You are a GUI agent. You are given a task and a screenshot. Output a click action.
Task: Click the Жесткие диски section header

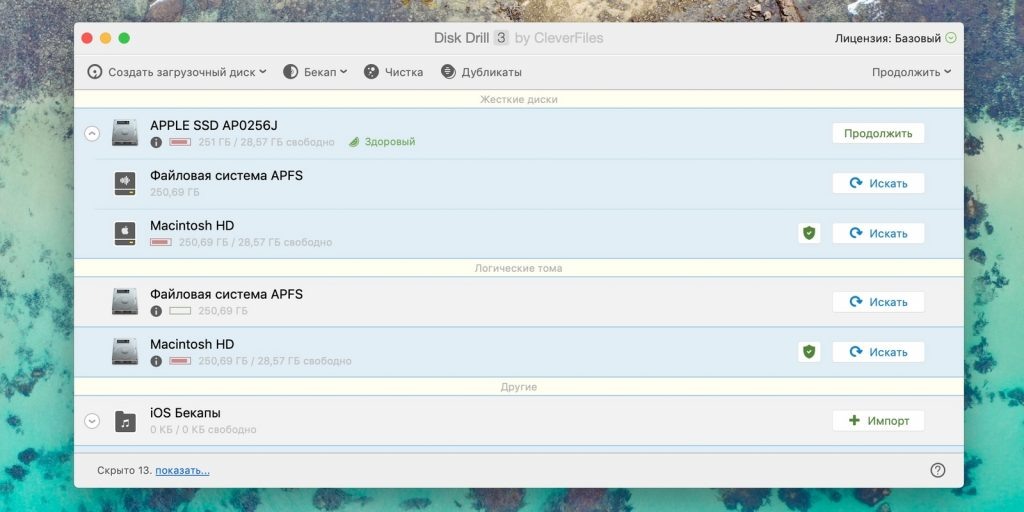pyautogui.click(x=519, y=99)
